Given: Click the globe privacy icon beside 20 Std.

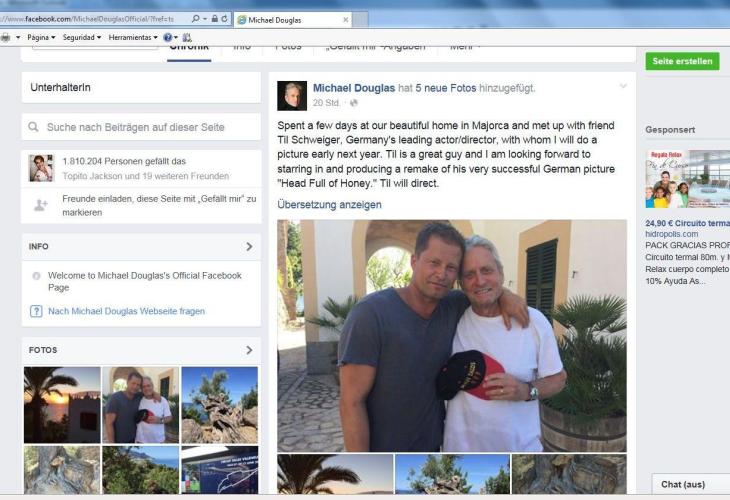Looking at the screenshot, I should coord(354,103).
